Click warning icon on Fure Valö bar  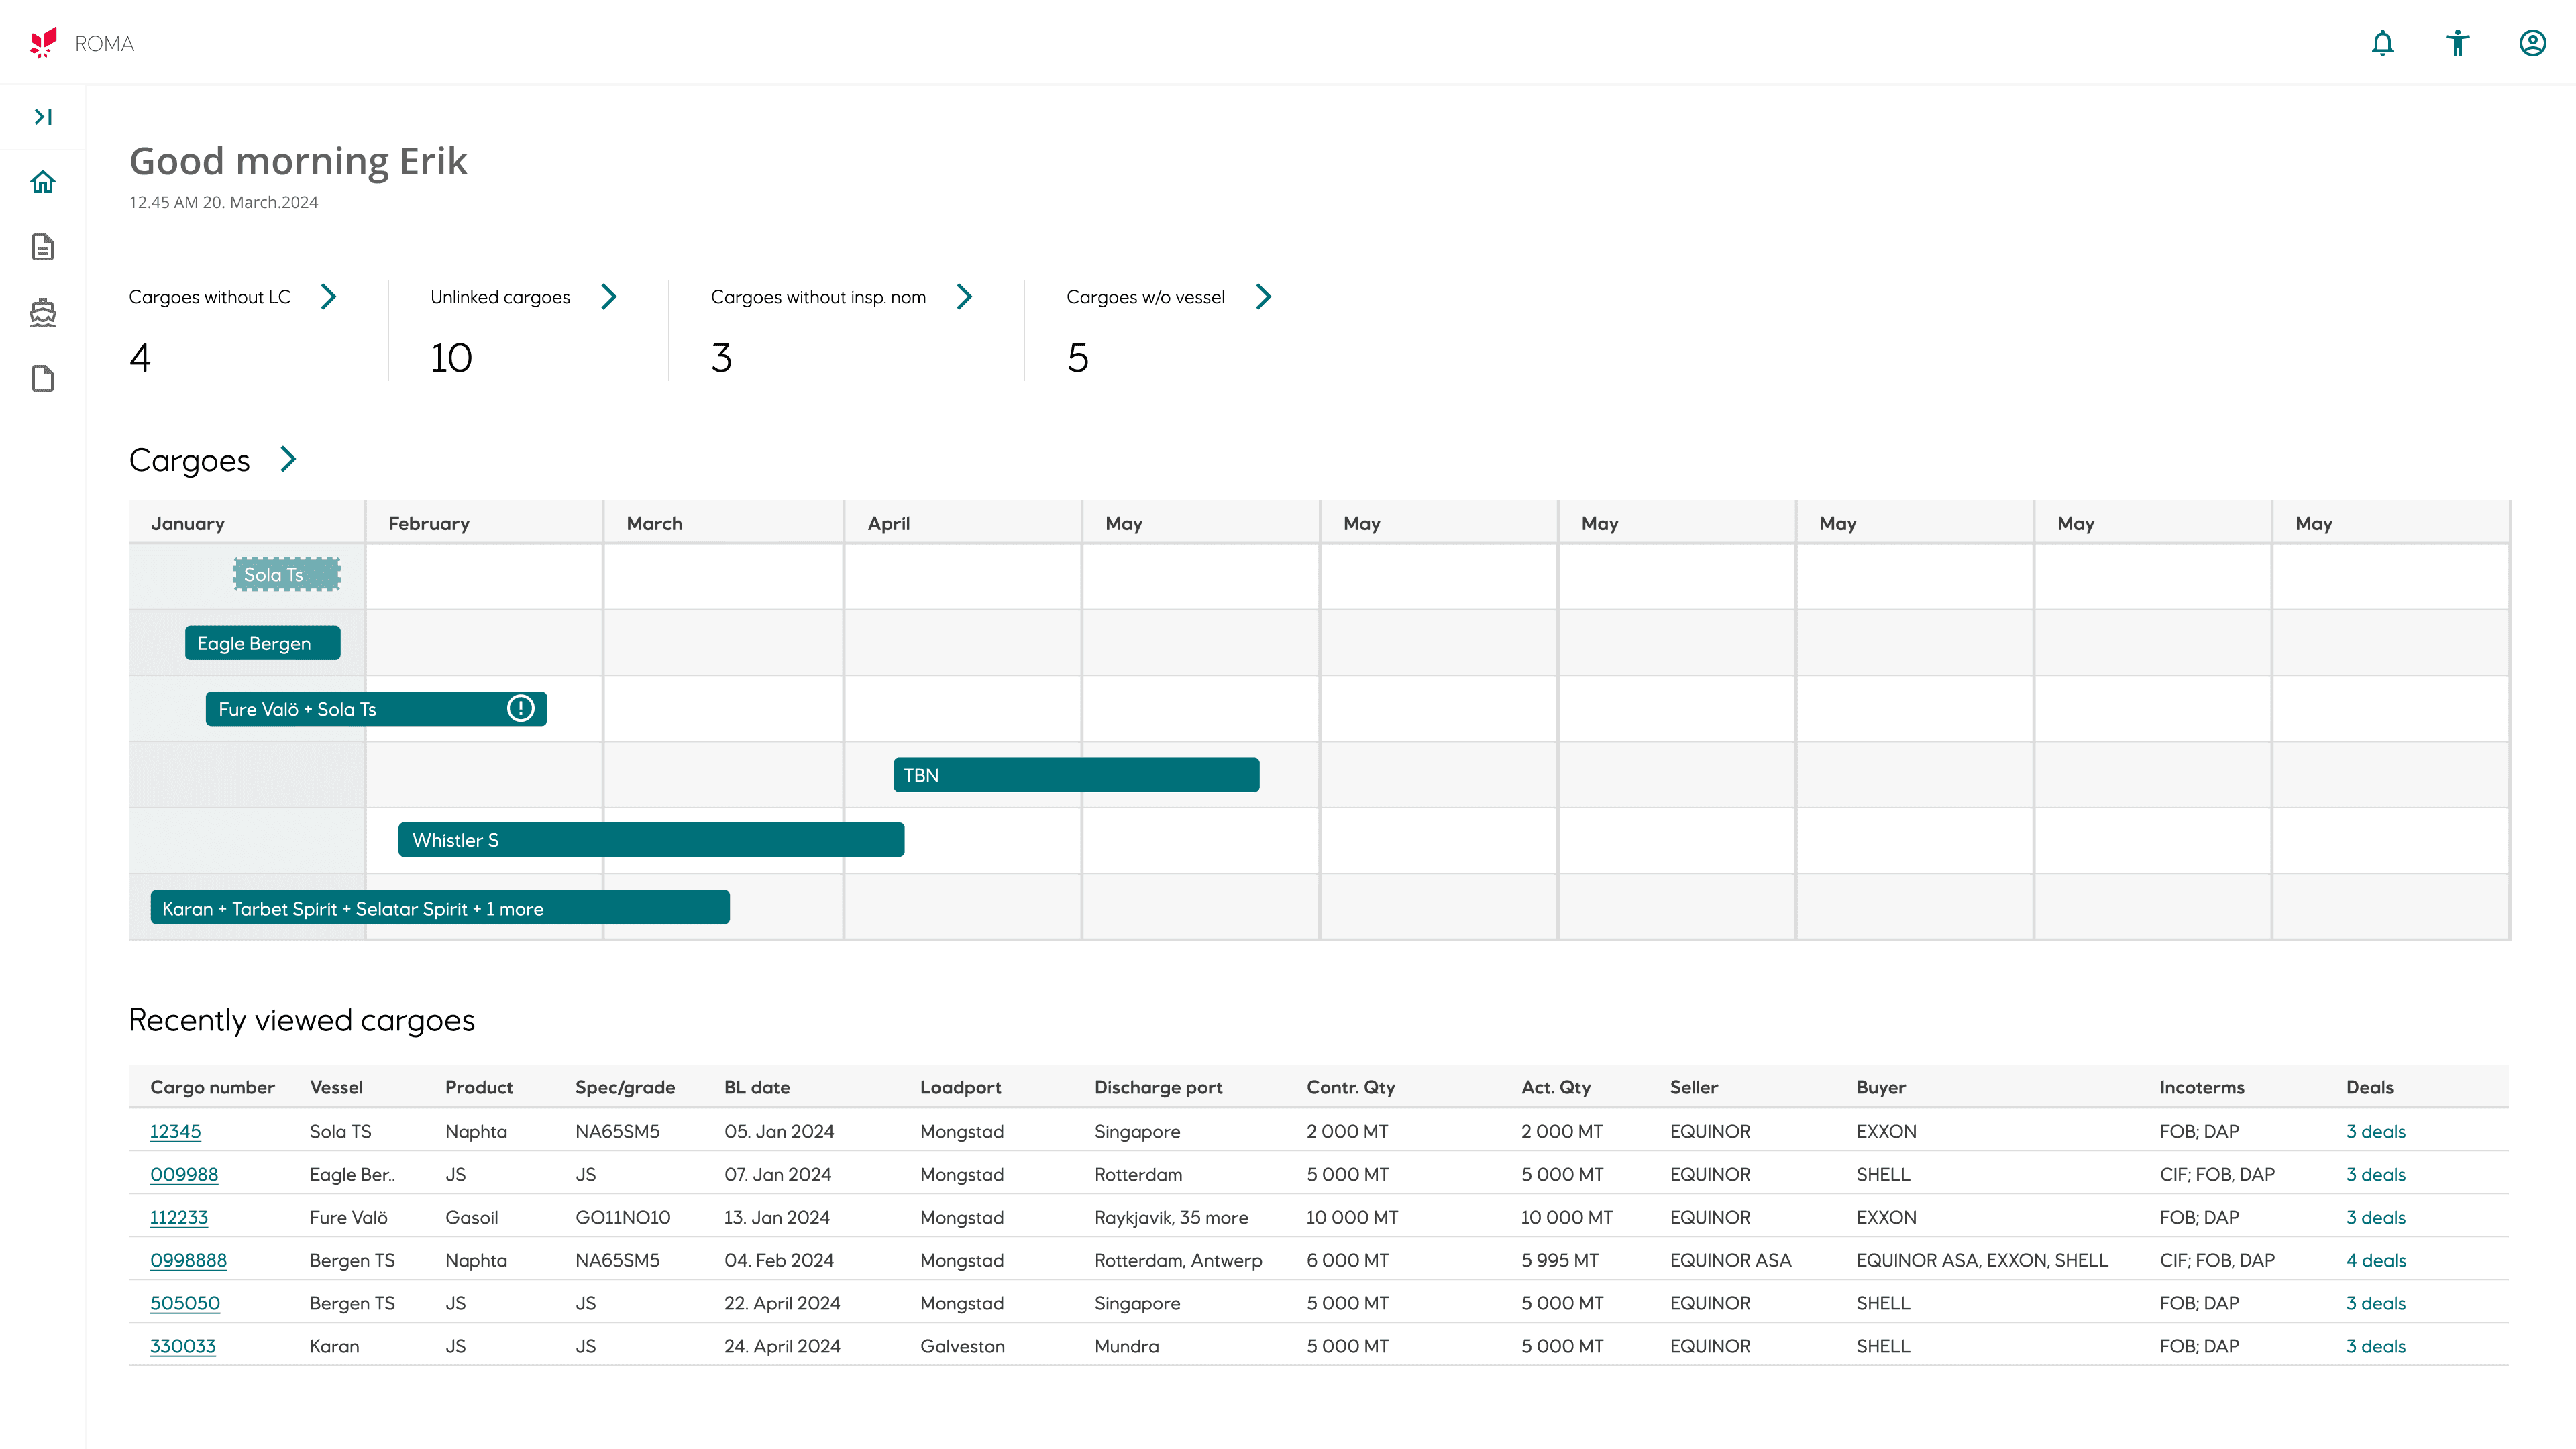[520, 708]
